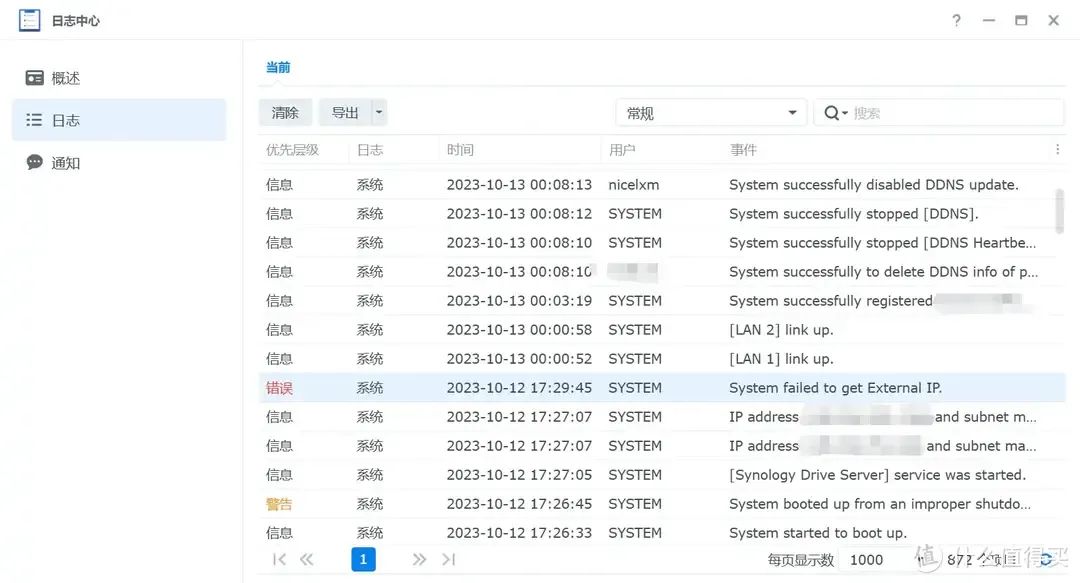Jump to the next page of logs
The image size is (1080, 583).
pyautogui.click(x=419, y=560)
